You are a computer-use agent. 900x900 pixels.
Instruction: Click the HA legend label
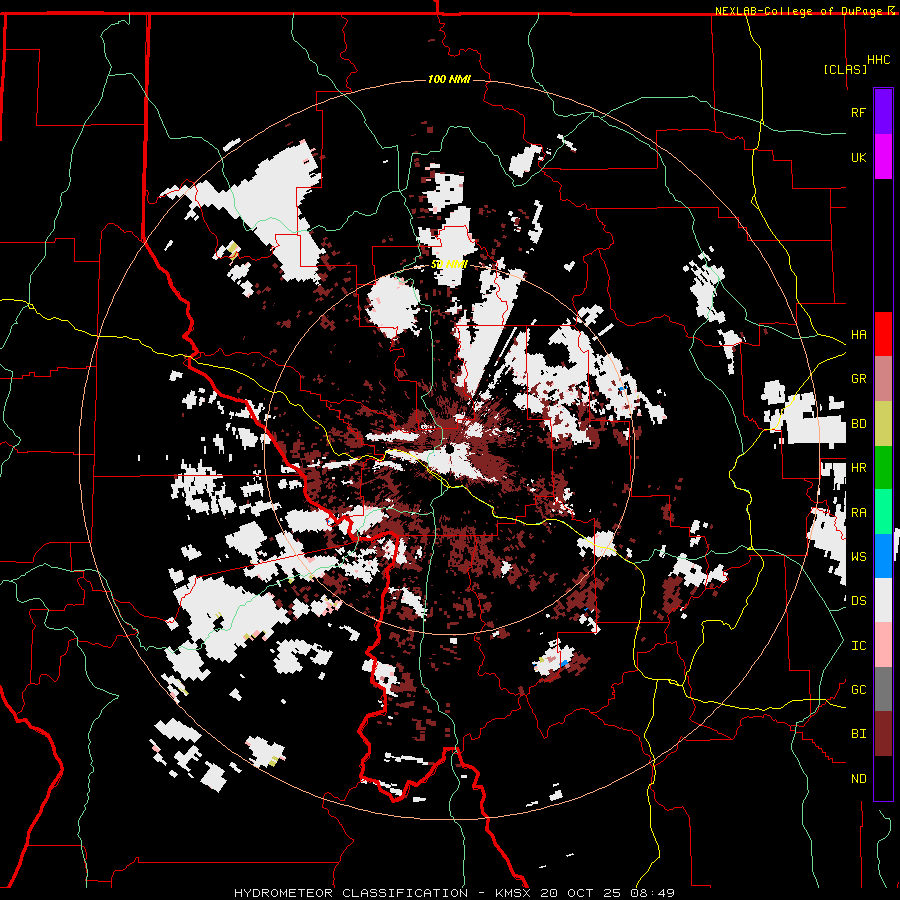pyautogui.click(x=858, y=334)
